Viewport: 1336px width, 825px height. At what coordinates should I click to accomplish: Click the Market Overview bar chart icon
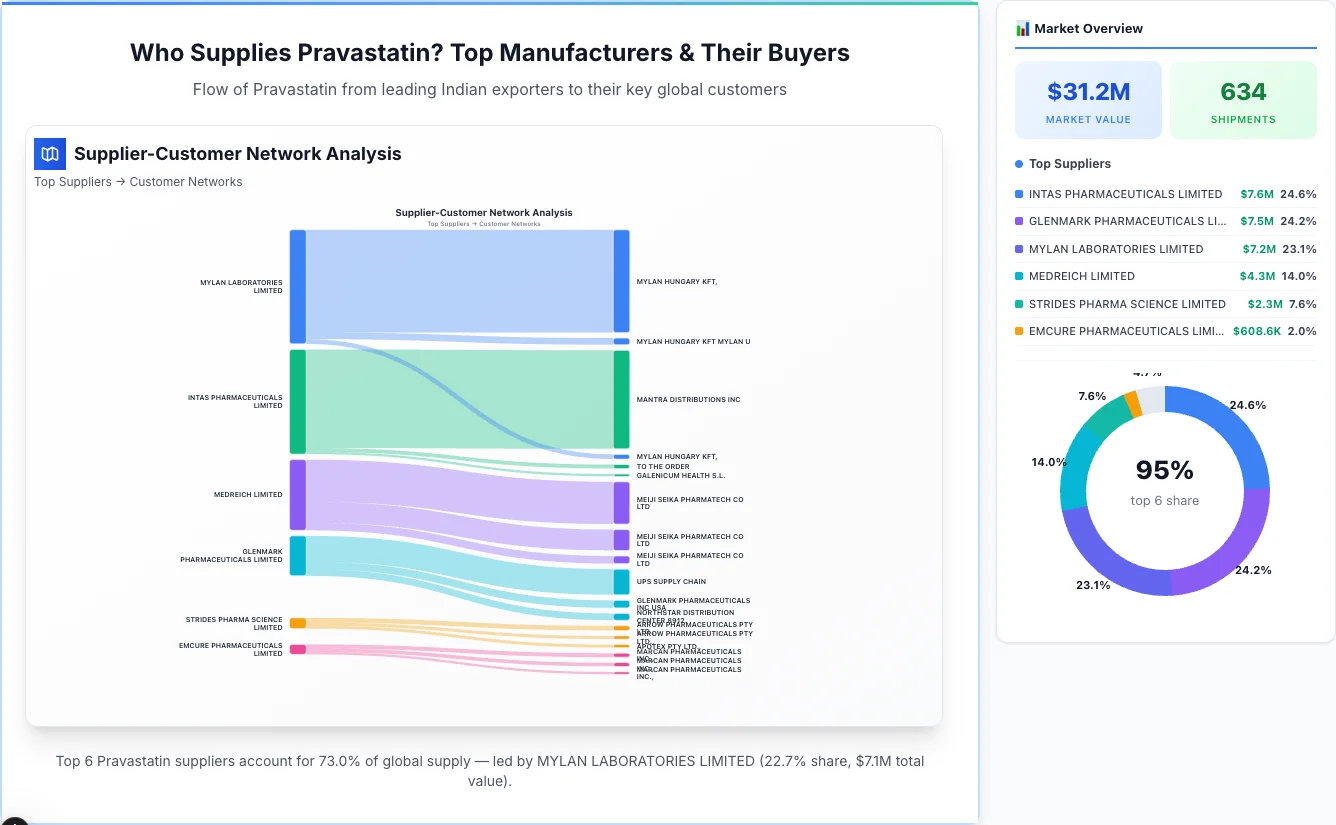pyautogui.click(x=1022, y=28)
